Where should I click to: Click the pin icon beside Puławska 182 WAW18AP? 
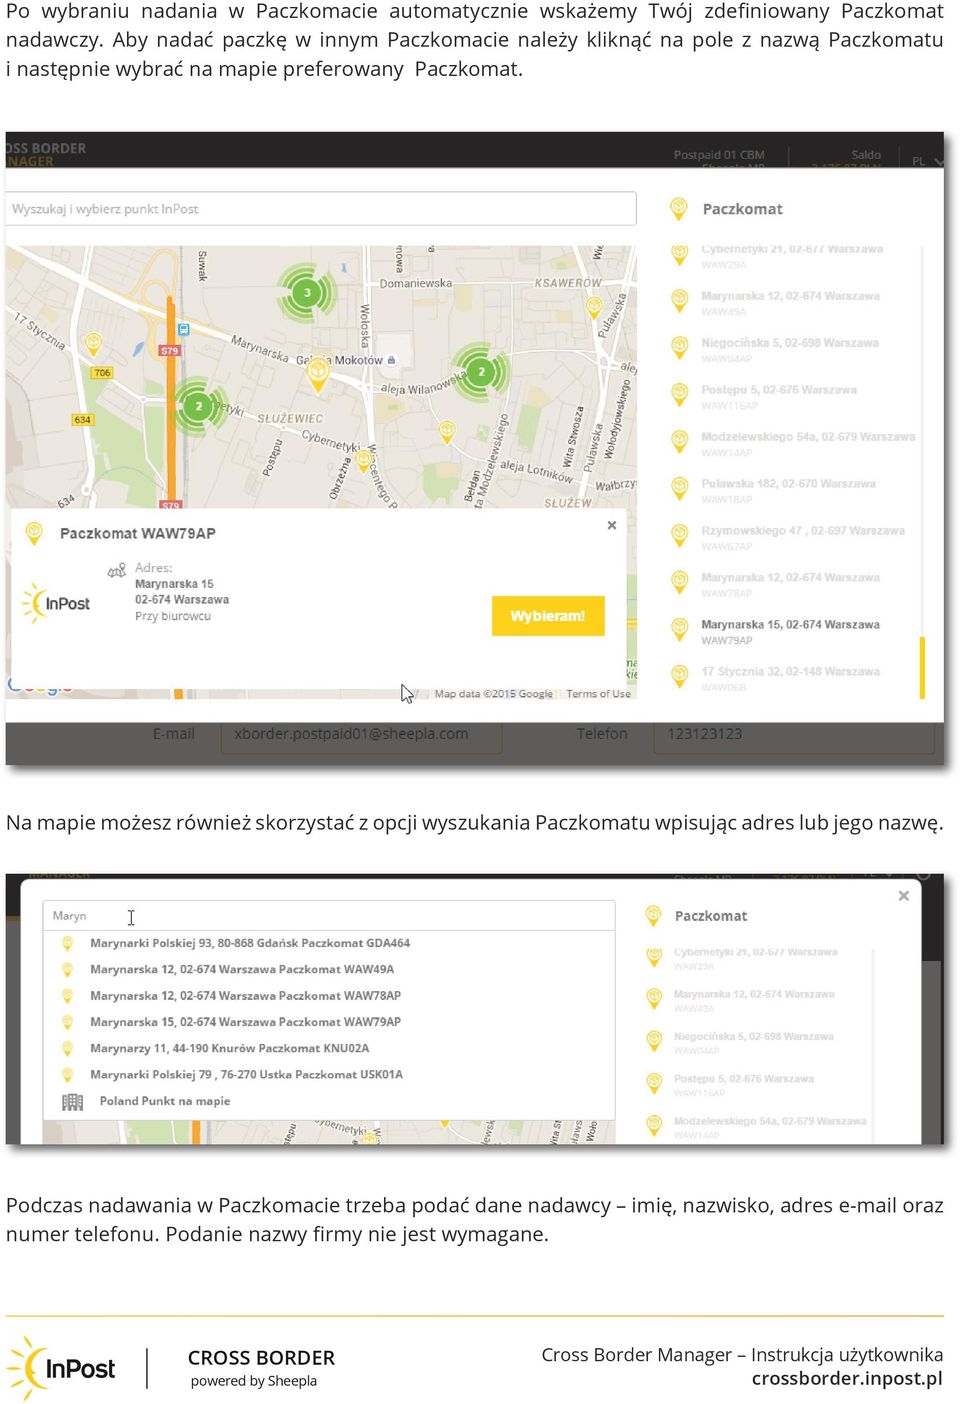[679, 488]
